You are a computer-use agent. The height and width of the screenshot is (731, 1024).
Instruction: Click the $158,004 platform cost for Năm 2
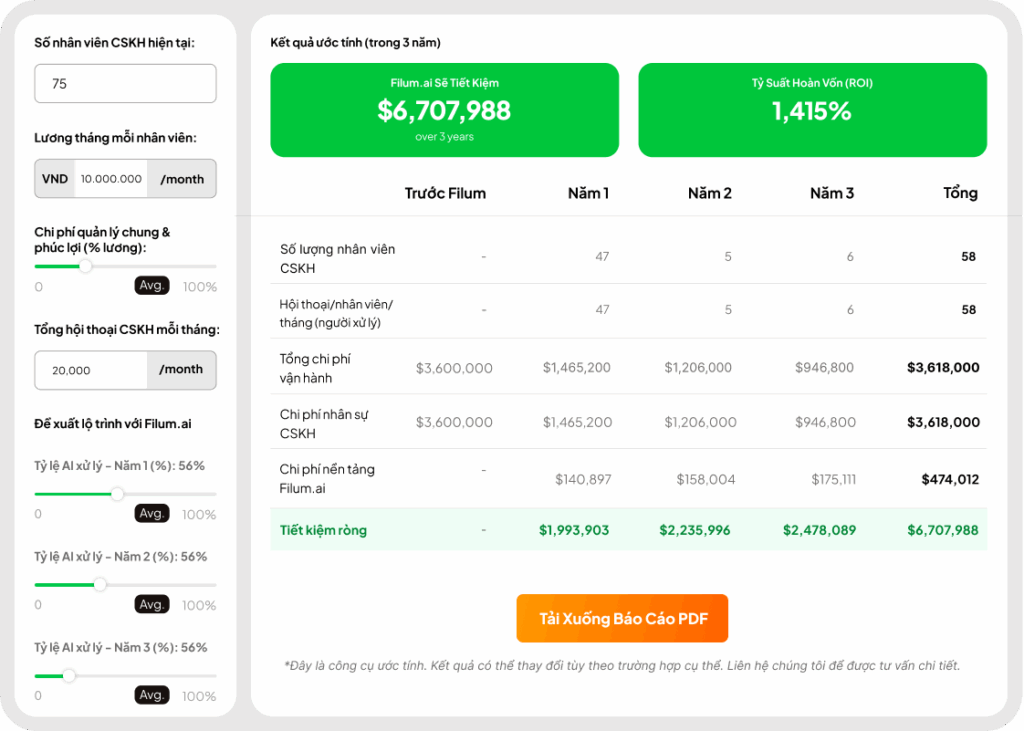pyautogui.click(x=706, y=480)
